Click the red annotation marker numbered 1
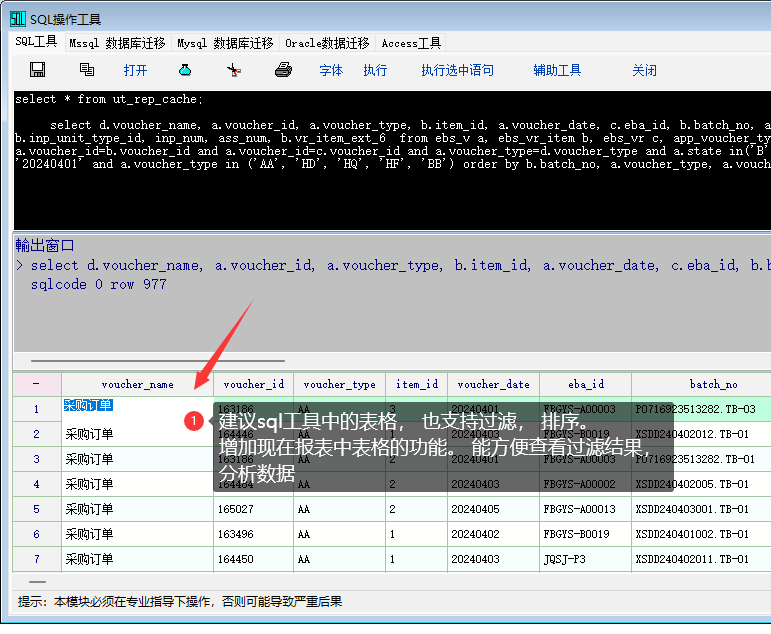The height and width of the screenshot is (634, 771). click(194, 422)
